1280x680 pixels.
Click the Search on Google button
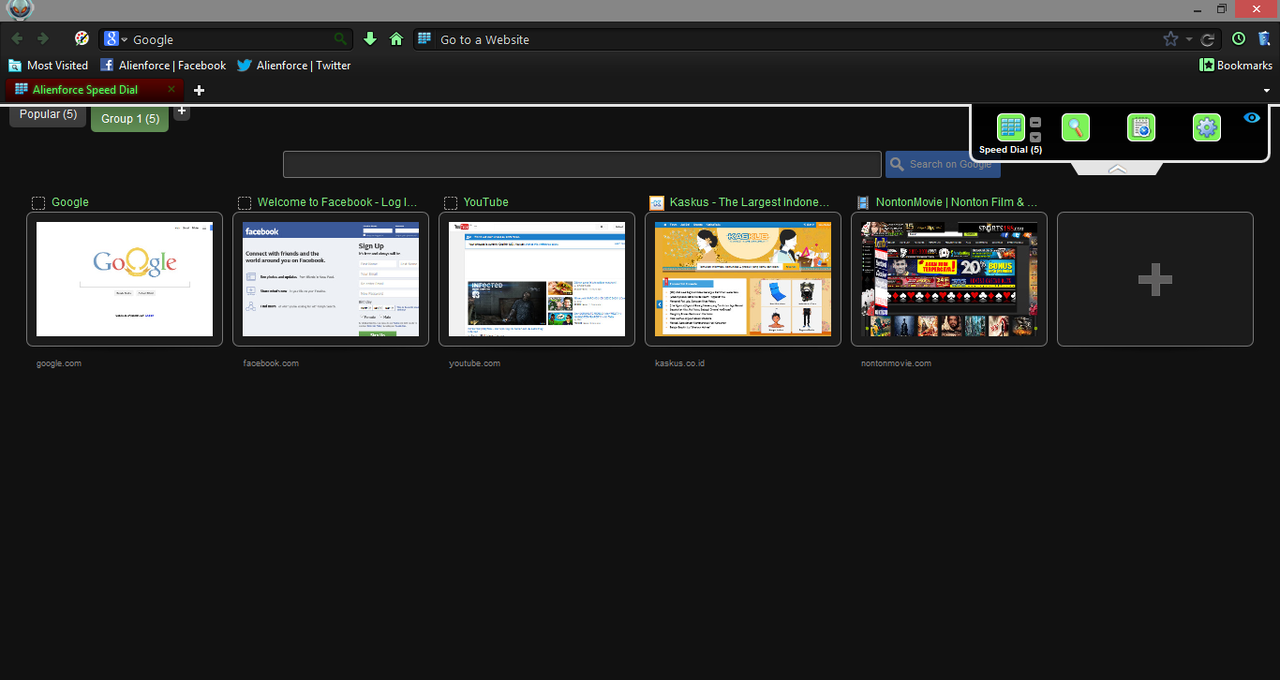click(943, 164)
